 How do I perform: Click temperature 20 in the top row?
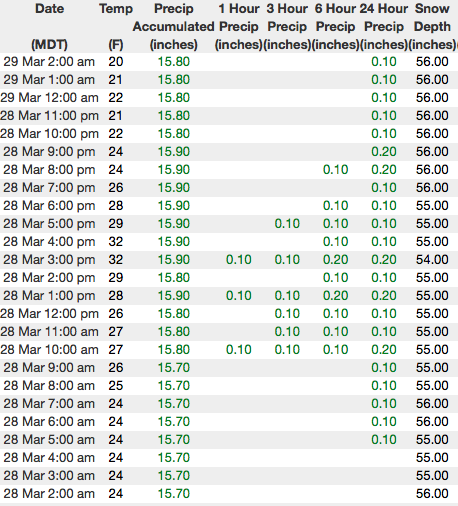116,62
